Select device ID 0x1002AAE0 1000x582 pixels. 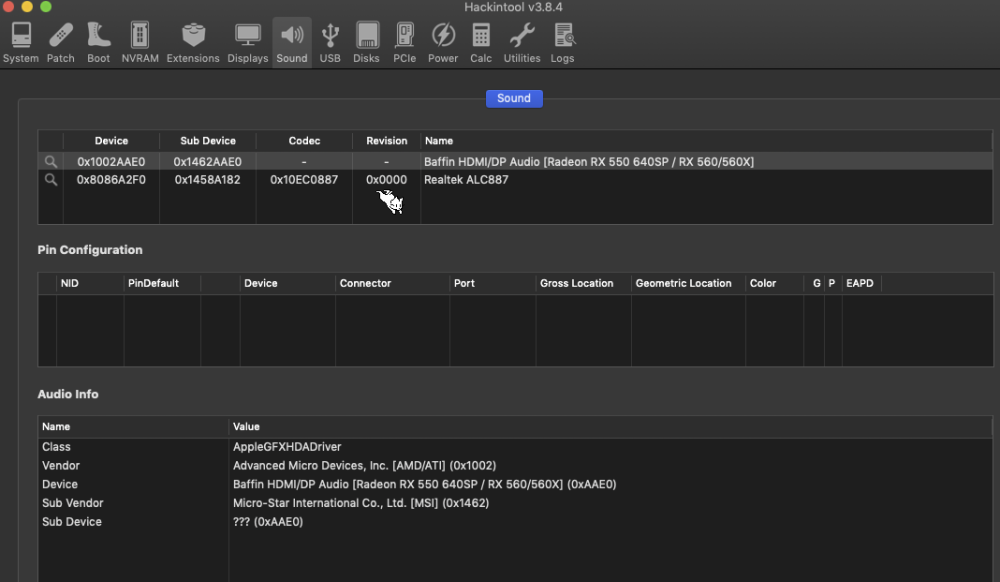tap(111, 162)
